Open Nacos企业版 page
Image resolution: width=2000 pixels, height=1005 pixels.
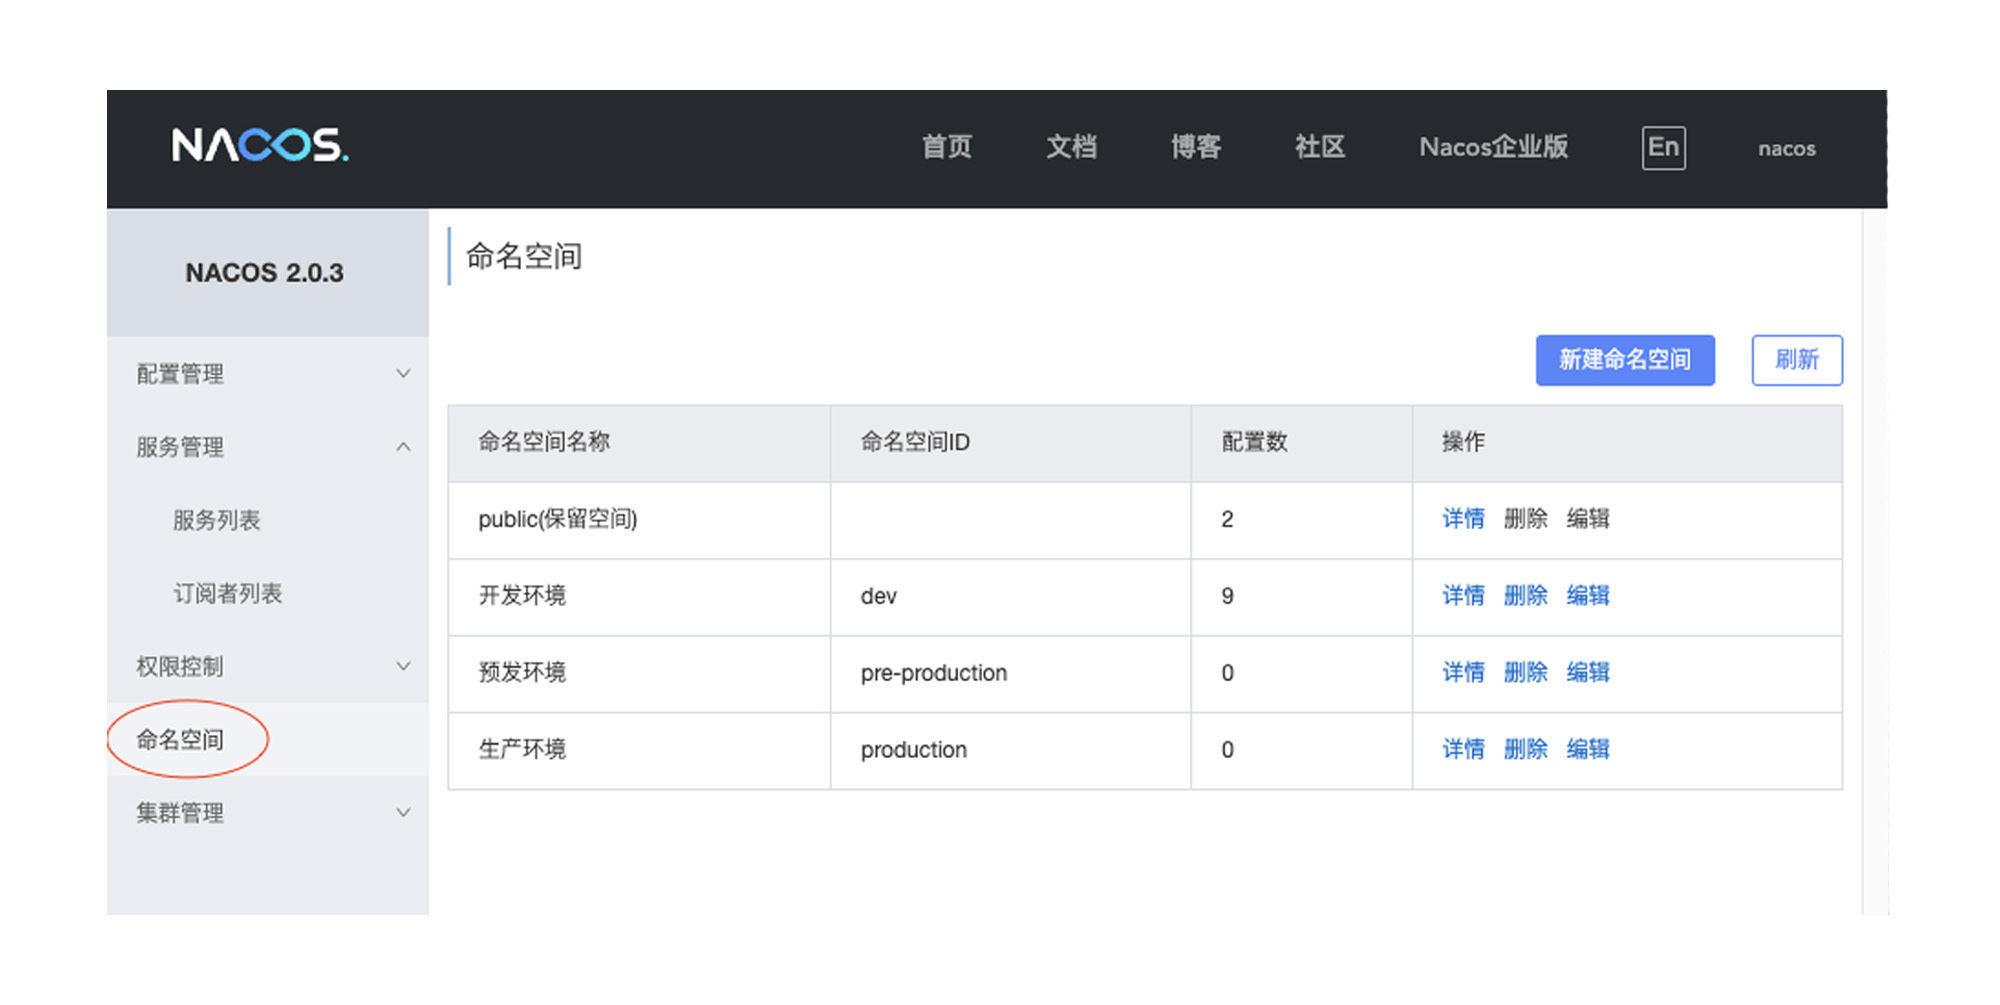tap(1493, 147)
